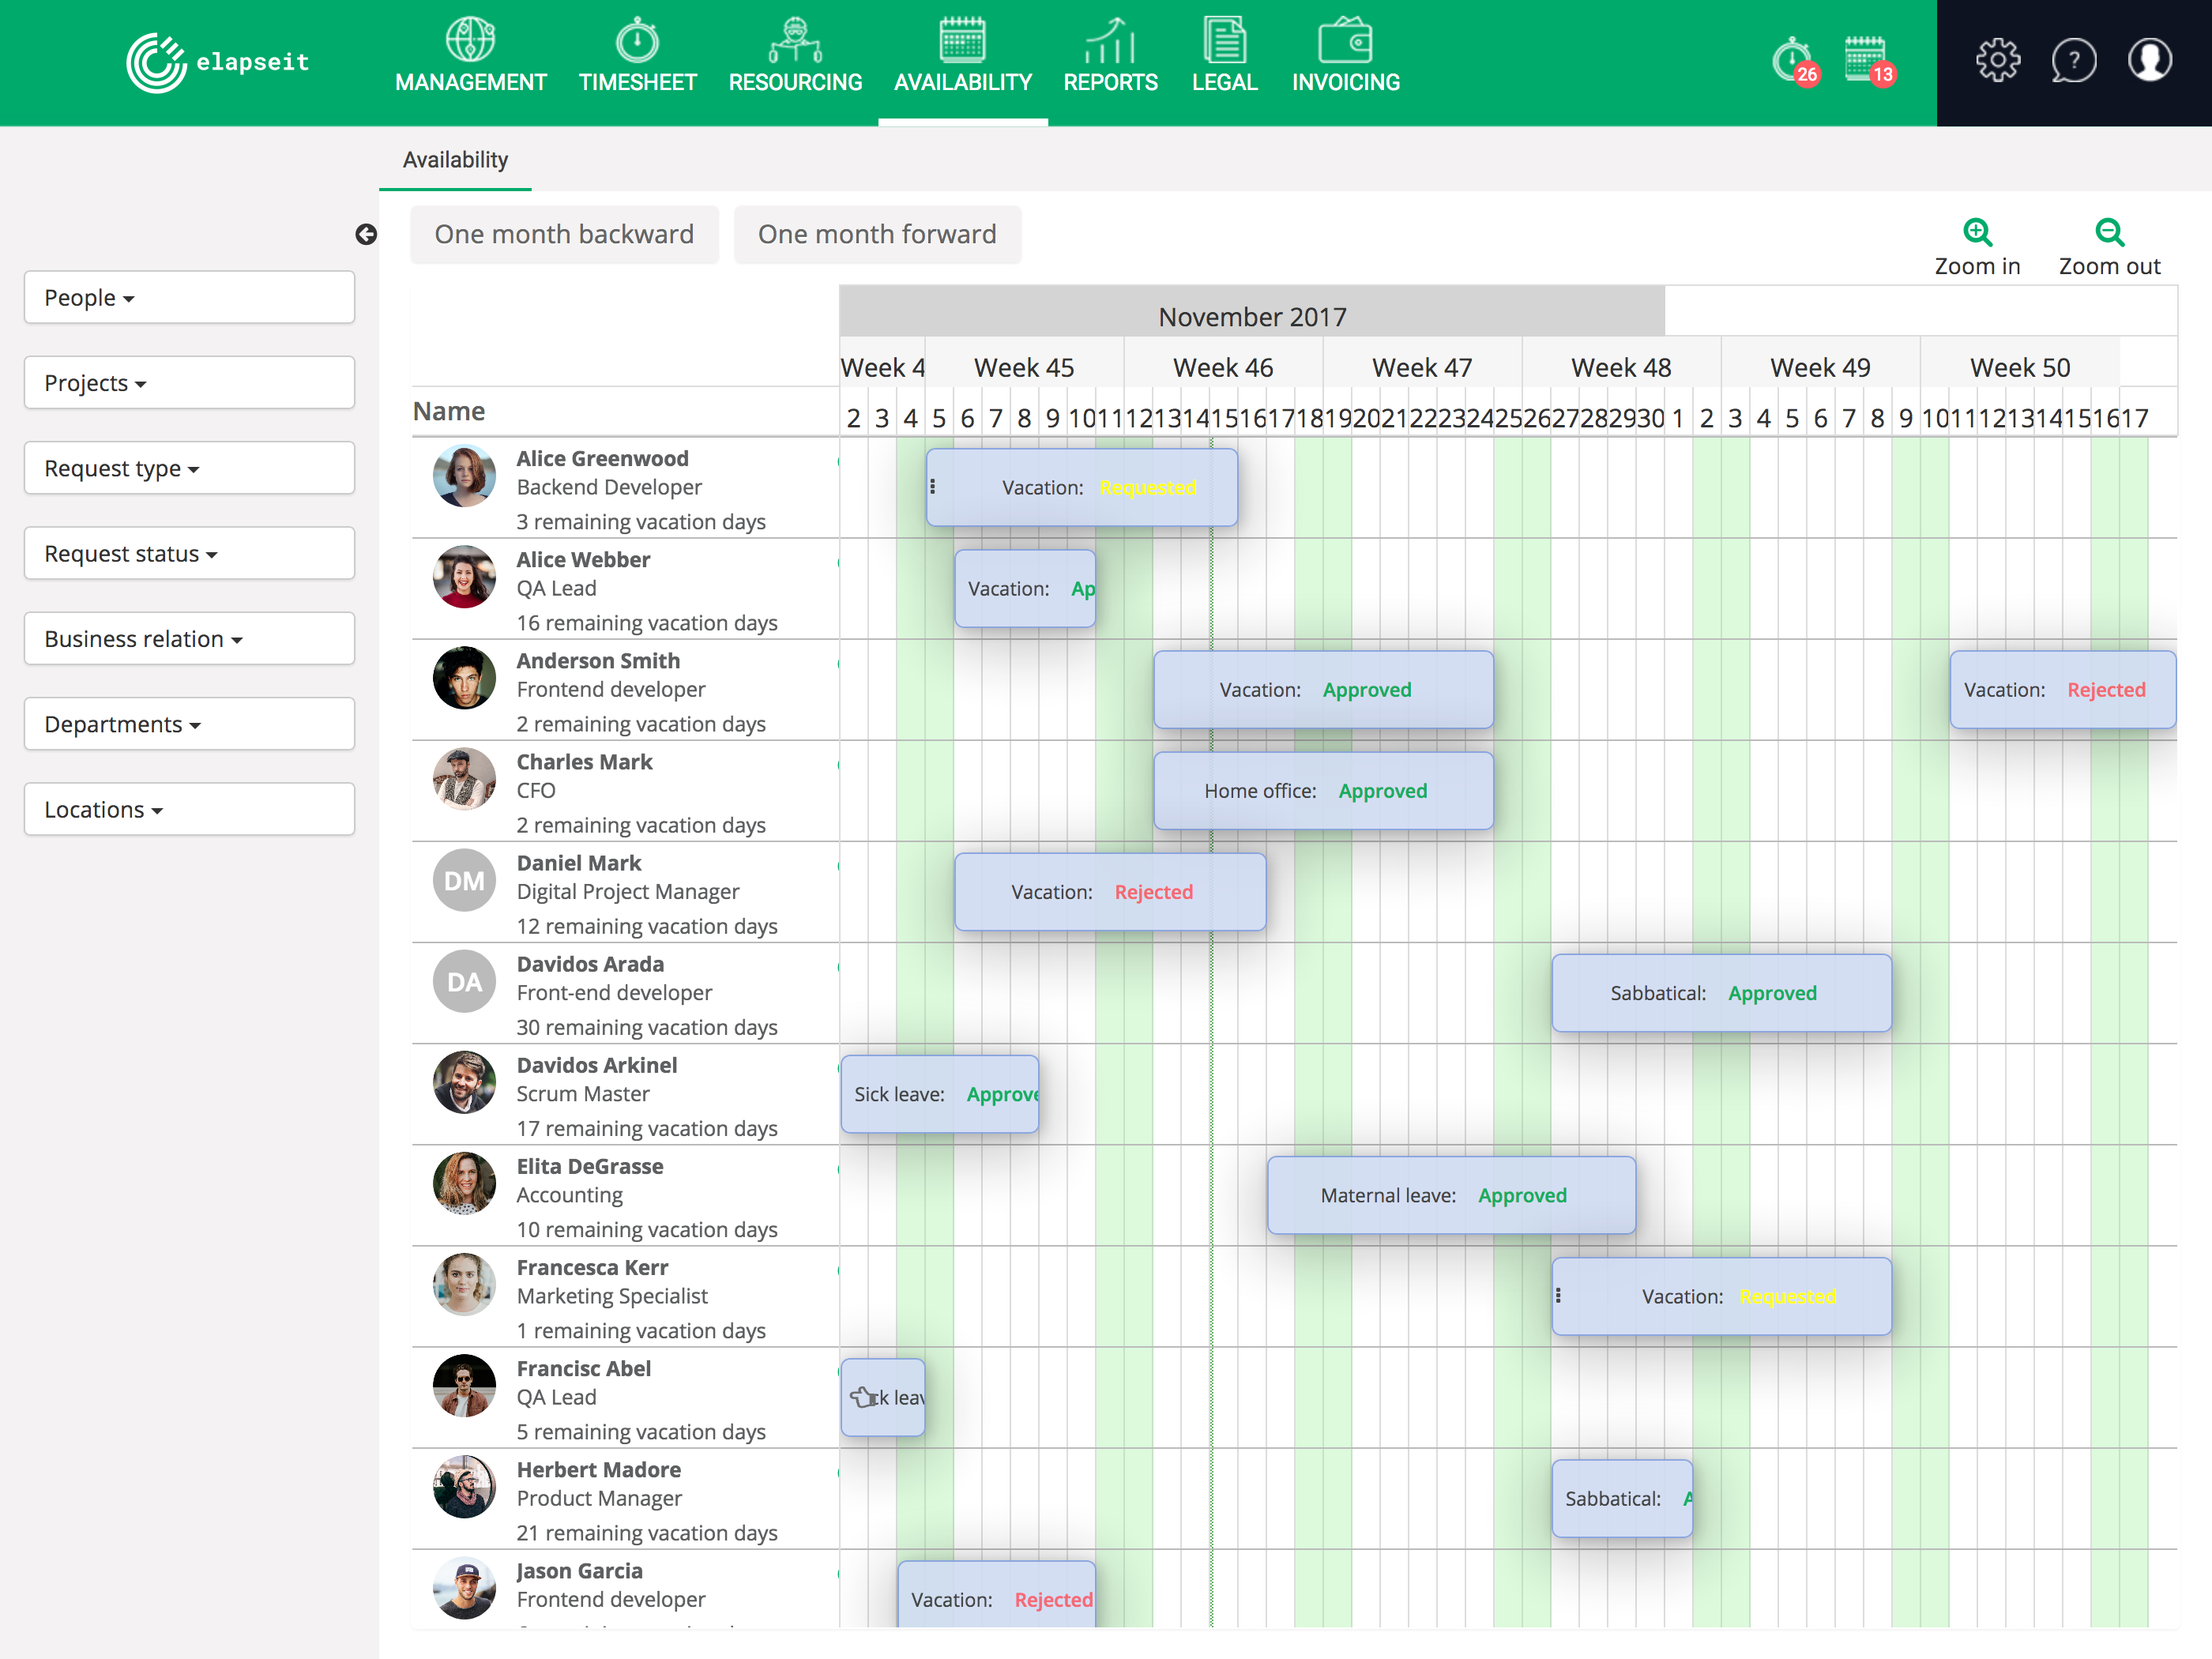Open the Timesheet stopwatch icon

[637, 40]
